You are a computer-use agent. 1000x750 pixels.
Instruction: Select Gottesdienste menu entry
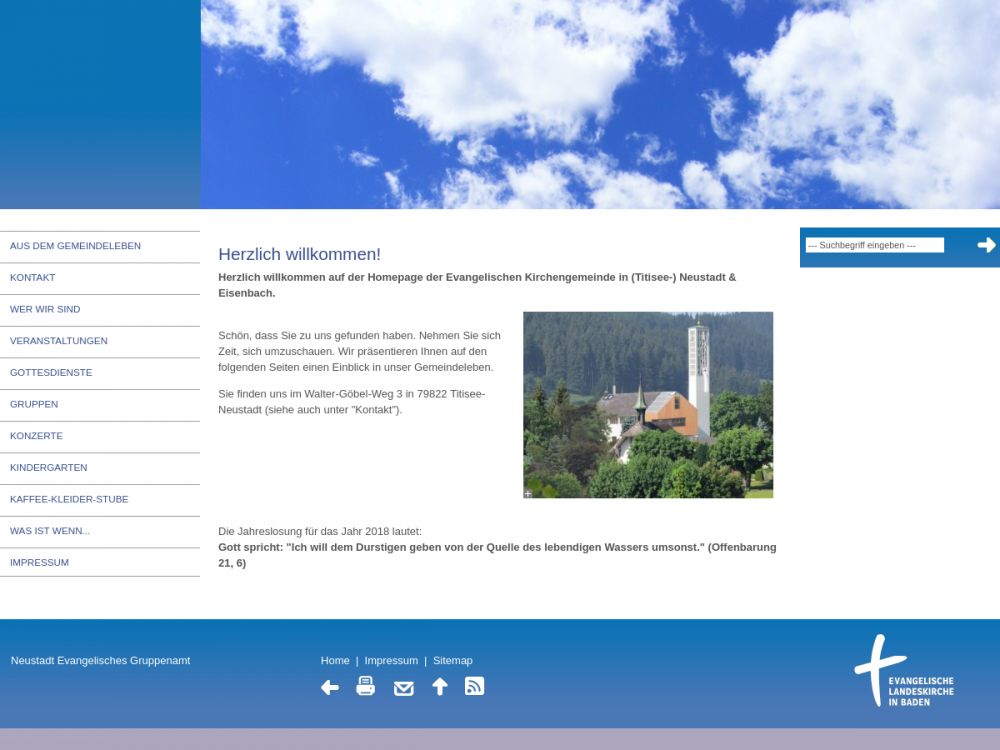pyautogui.click(x=51, y=373)
